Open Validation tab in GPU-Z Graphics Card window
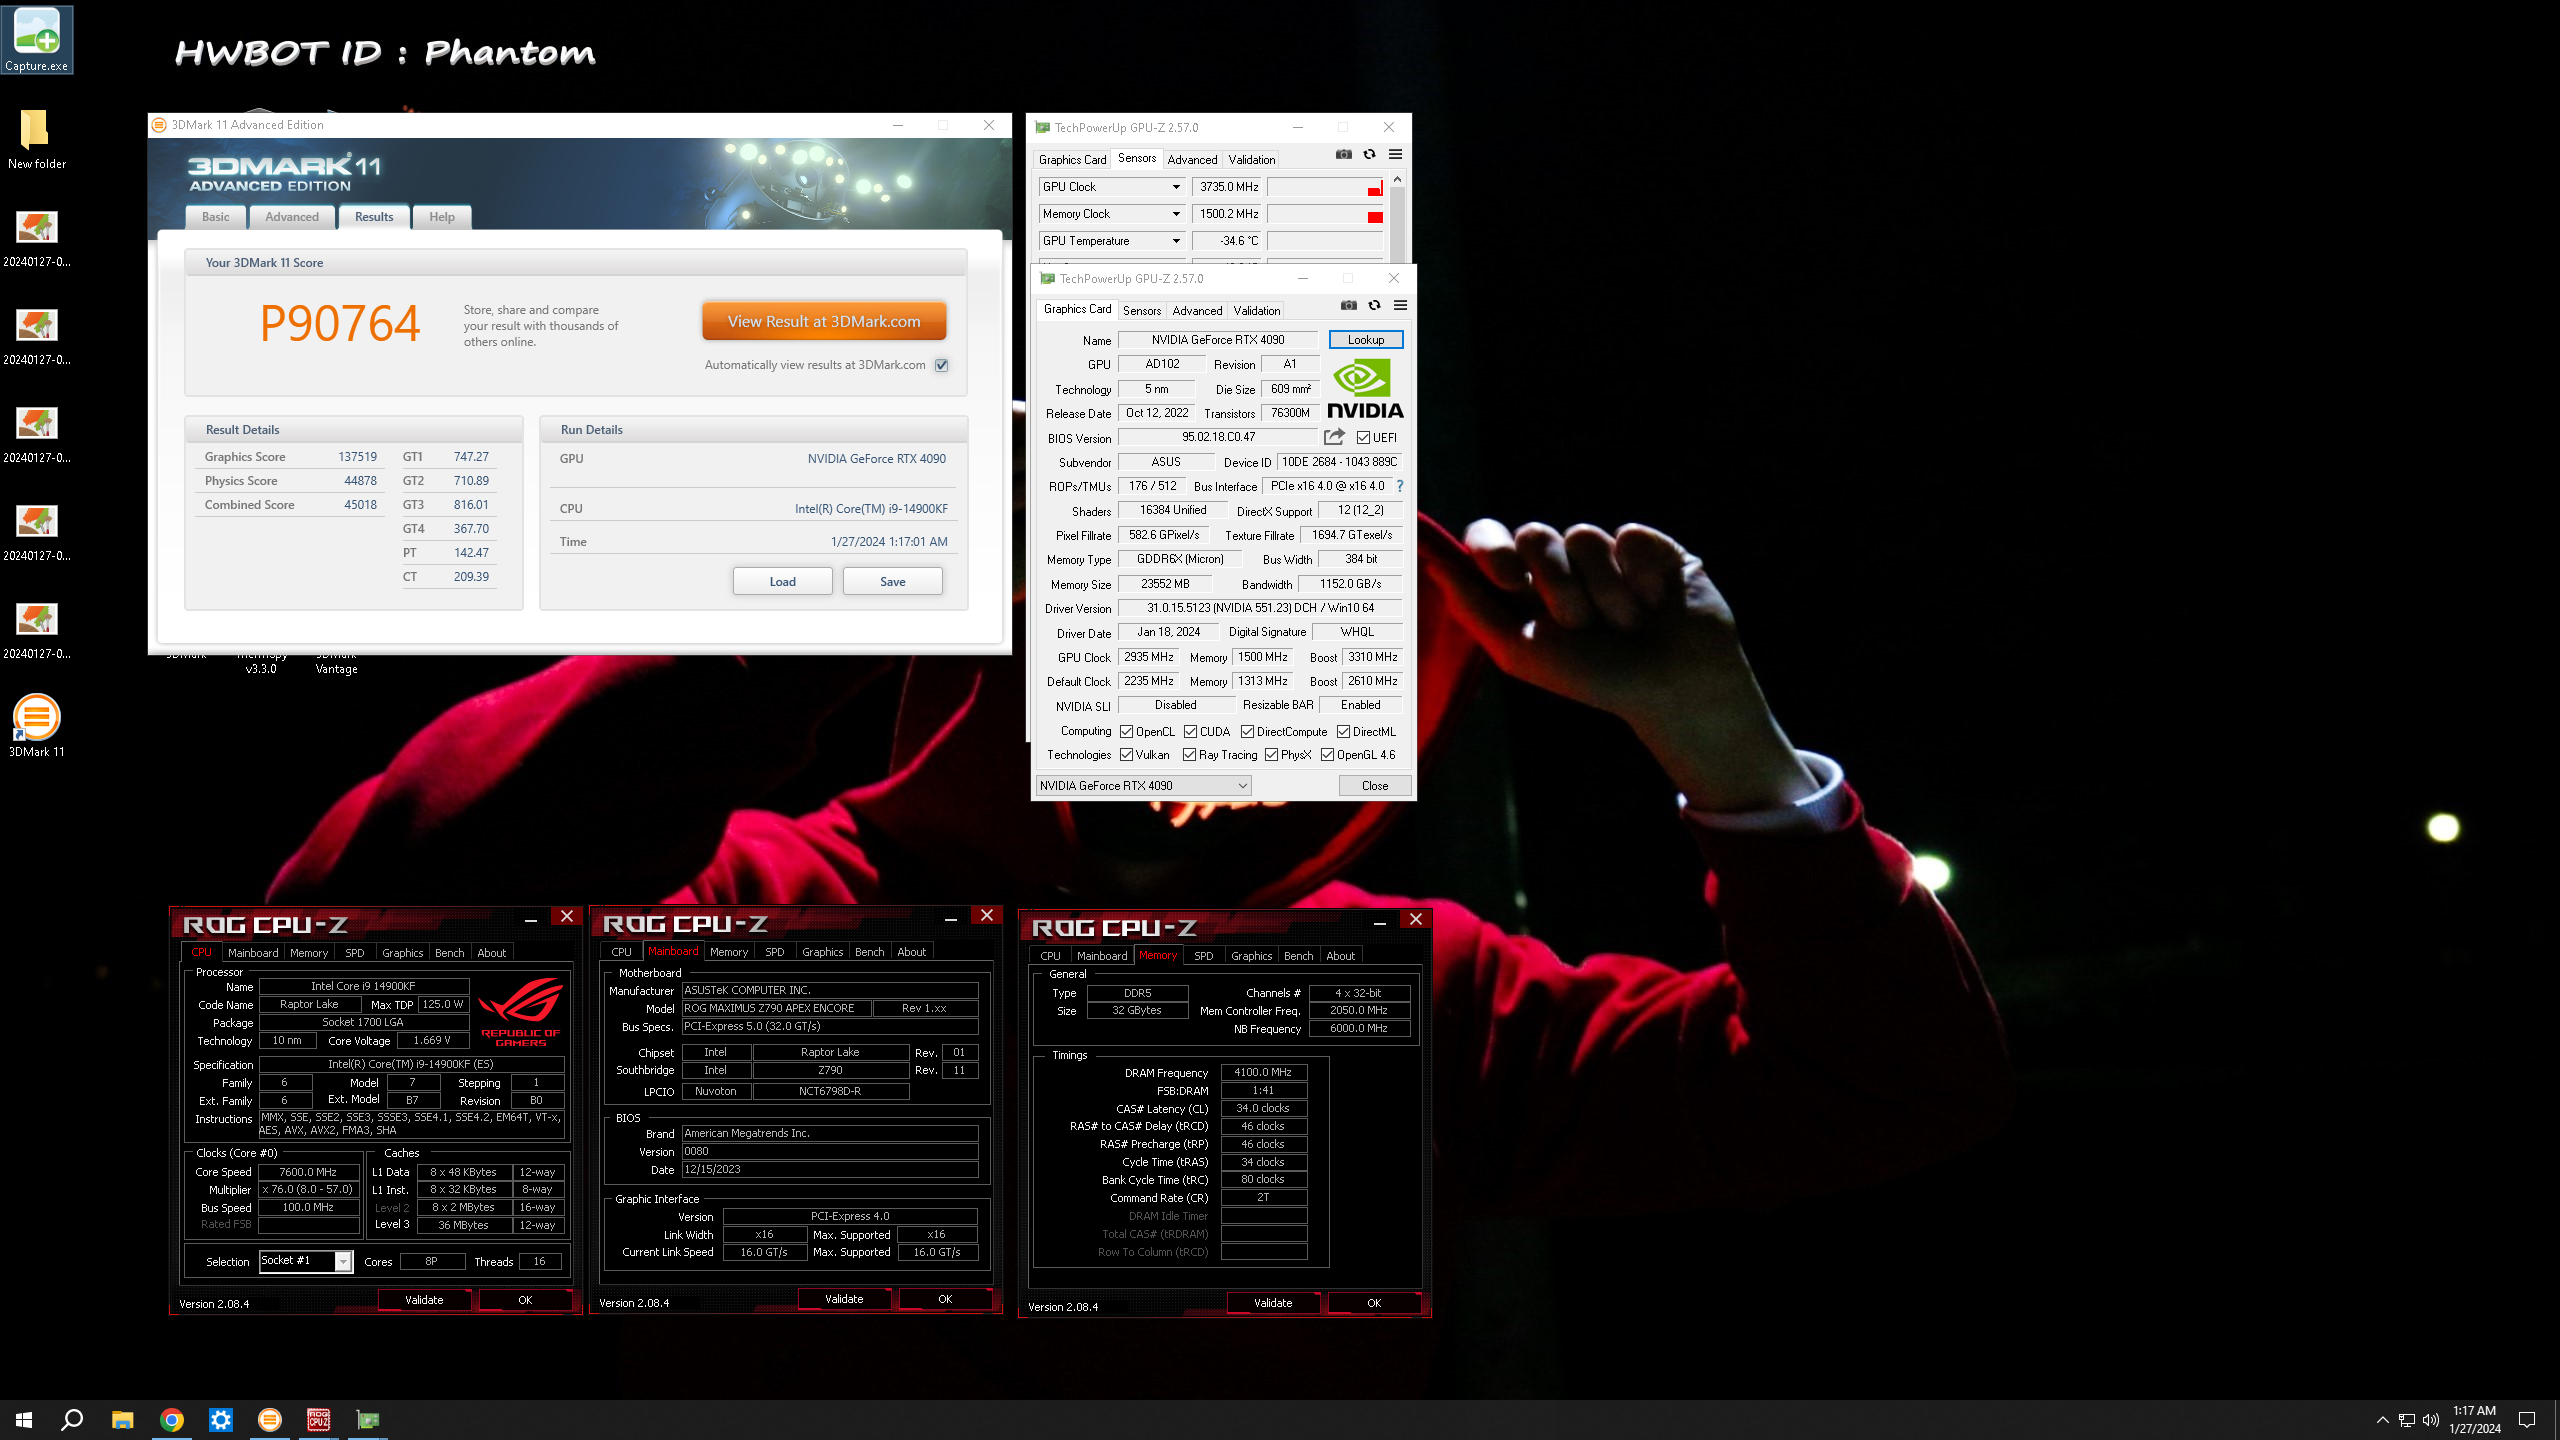Viewport: 2560px width, 1440px height. point(1257,311)
